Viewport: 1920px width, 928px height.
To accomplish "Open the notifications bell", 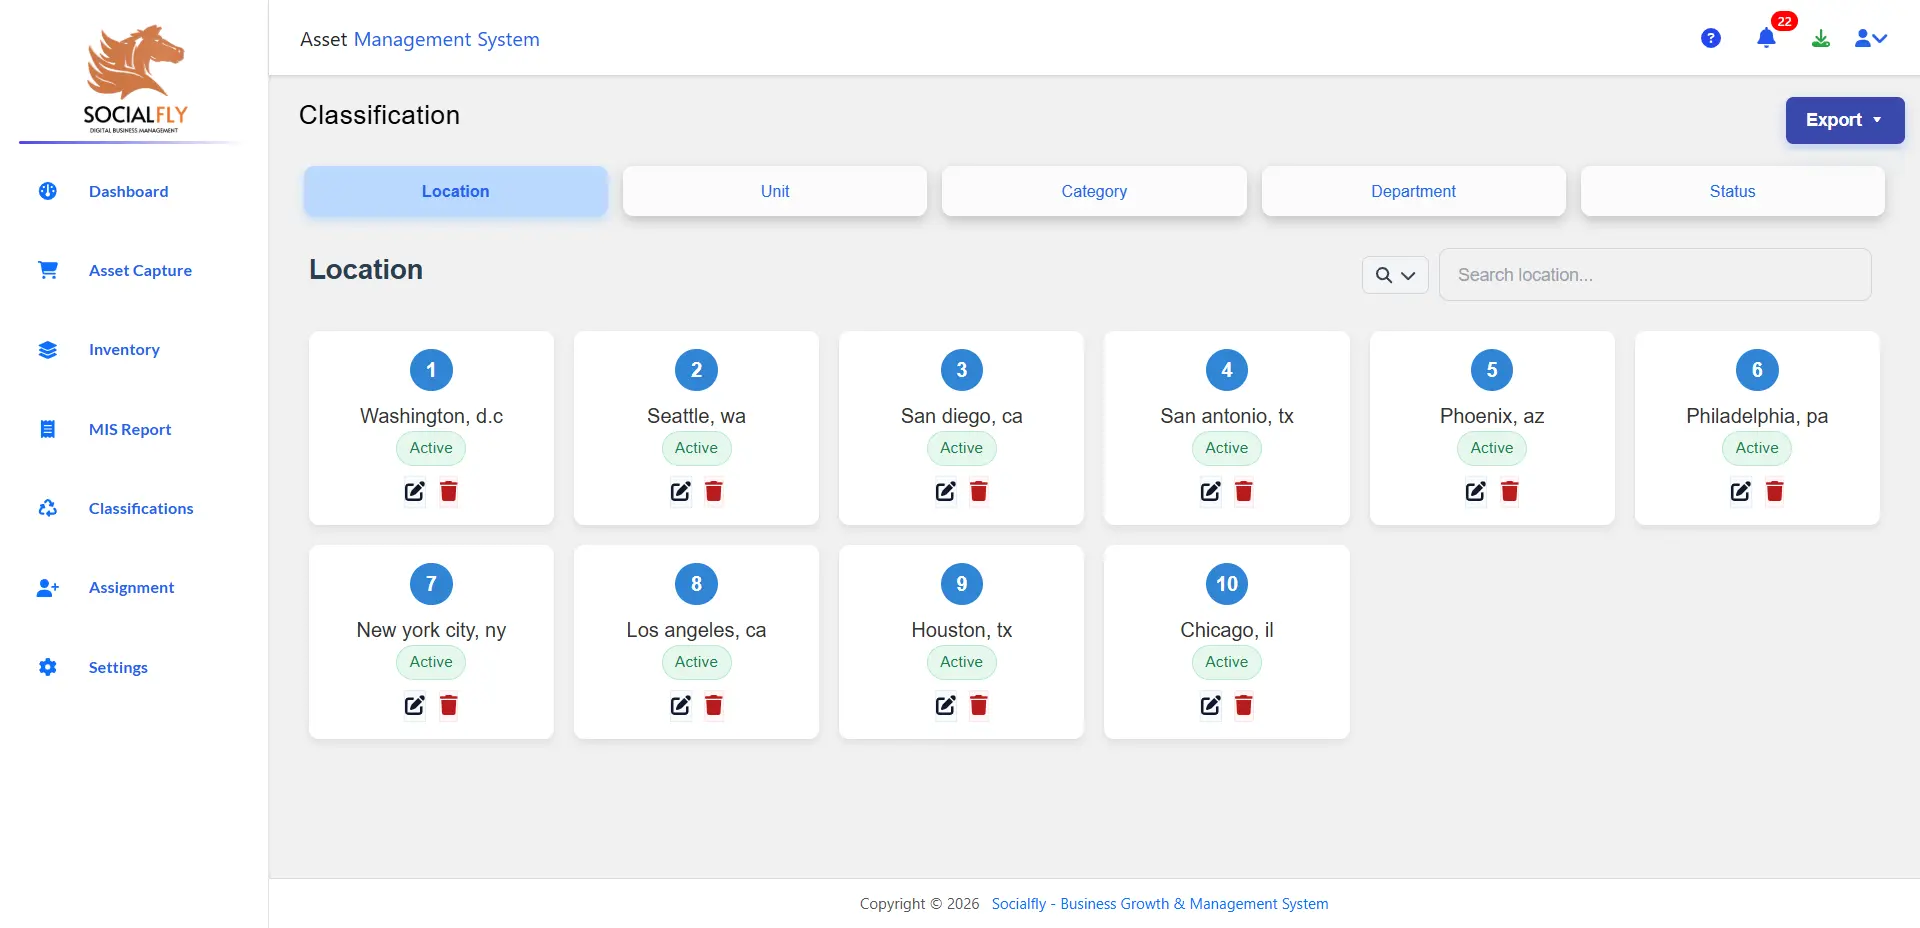I will [1766, 39].
